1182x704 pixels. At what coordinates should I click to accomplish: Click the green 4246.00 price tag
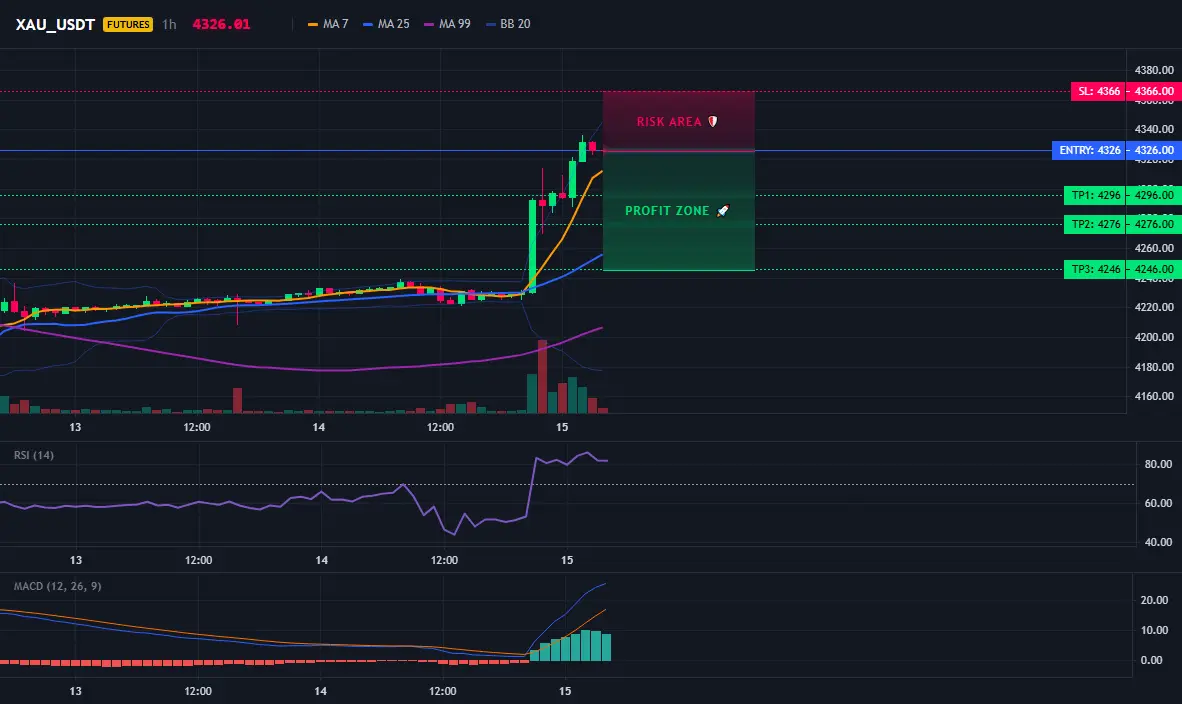click(1154, 269)
